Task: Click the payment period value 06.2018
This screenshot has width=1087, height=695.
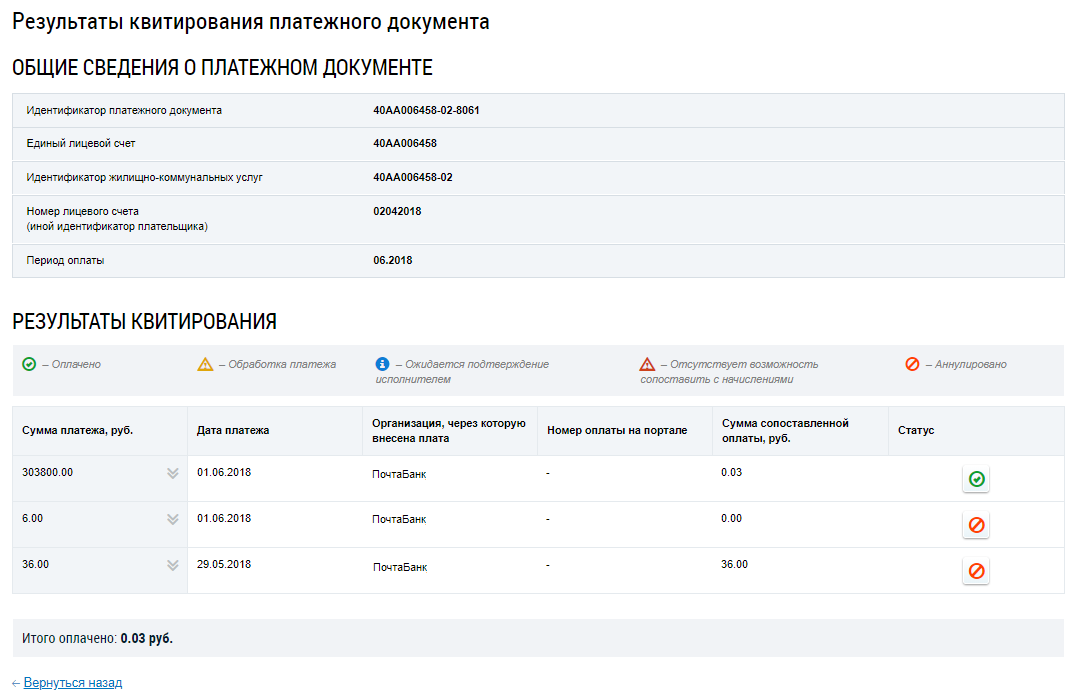Action: 392,260
